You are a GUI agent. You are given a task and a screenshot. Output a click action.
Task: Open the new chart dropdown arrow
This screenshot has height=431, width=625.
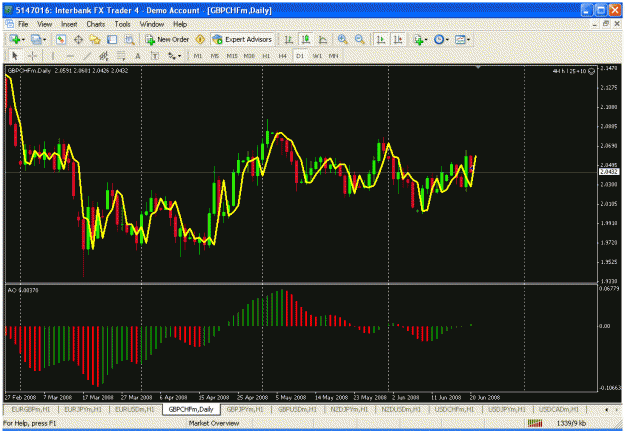23,39
